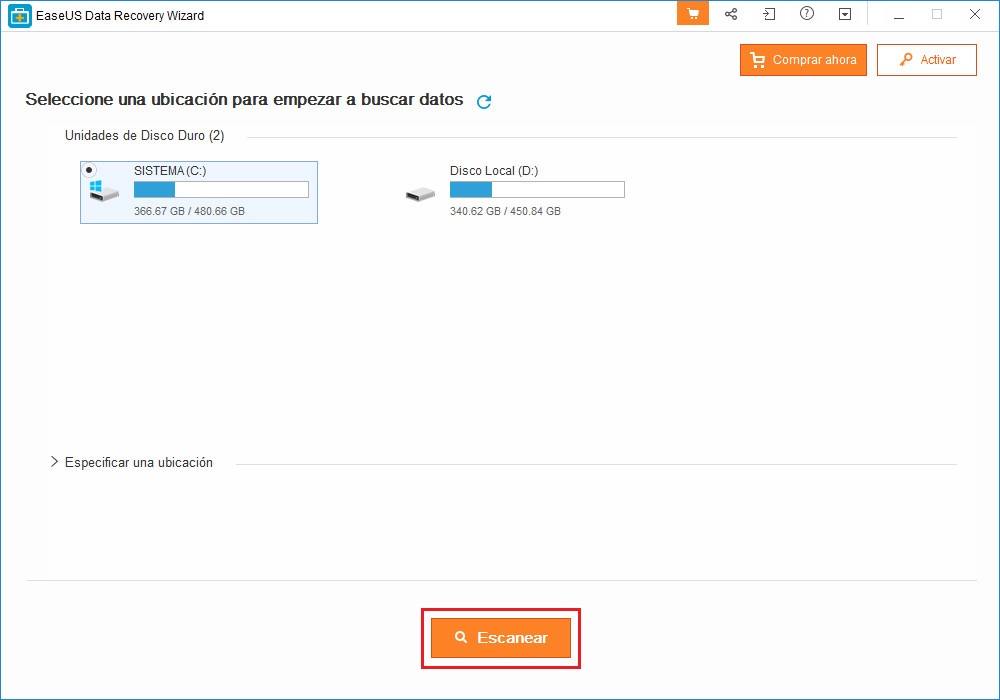1000x700 pixels.
Task: Start scan with Escanear button
Action: pyautogui.click(x=501, y=638)
